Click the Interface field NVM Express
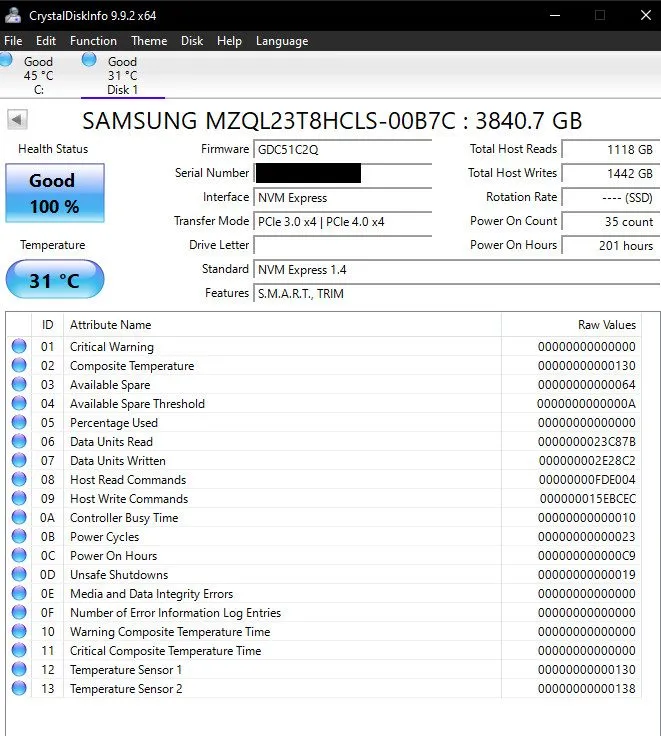 [342, 198]
